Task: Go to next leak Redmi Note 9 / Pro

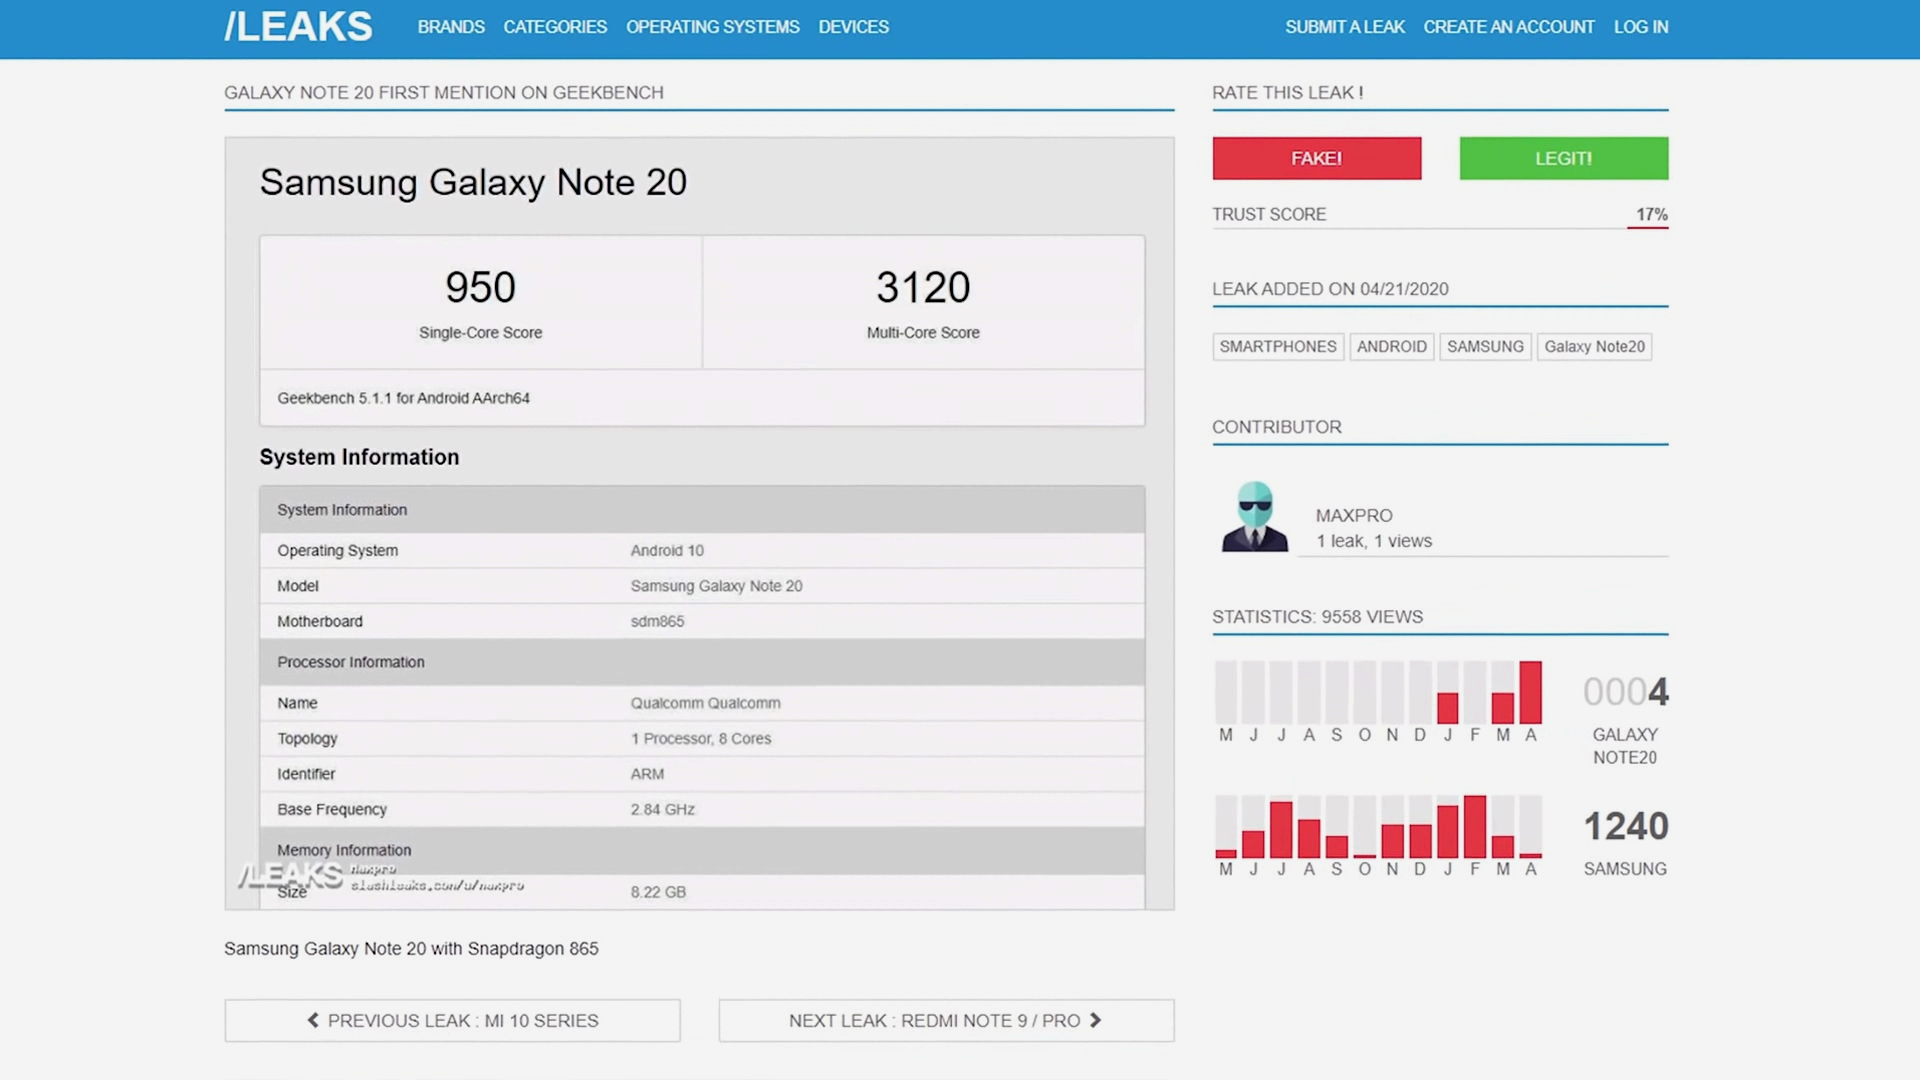Action: (x=945, y=1020)
